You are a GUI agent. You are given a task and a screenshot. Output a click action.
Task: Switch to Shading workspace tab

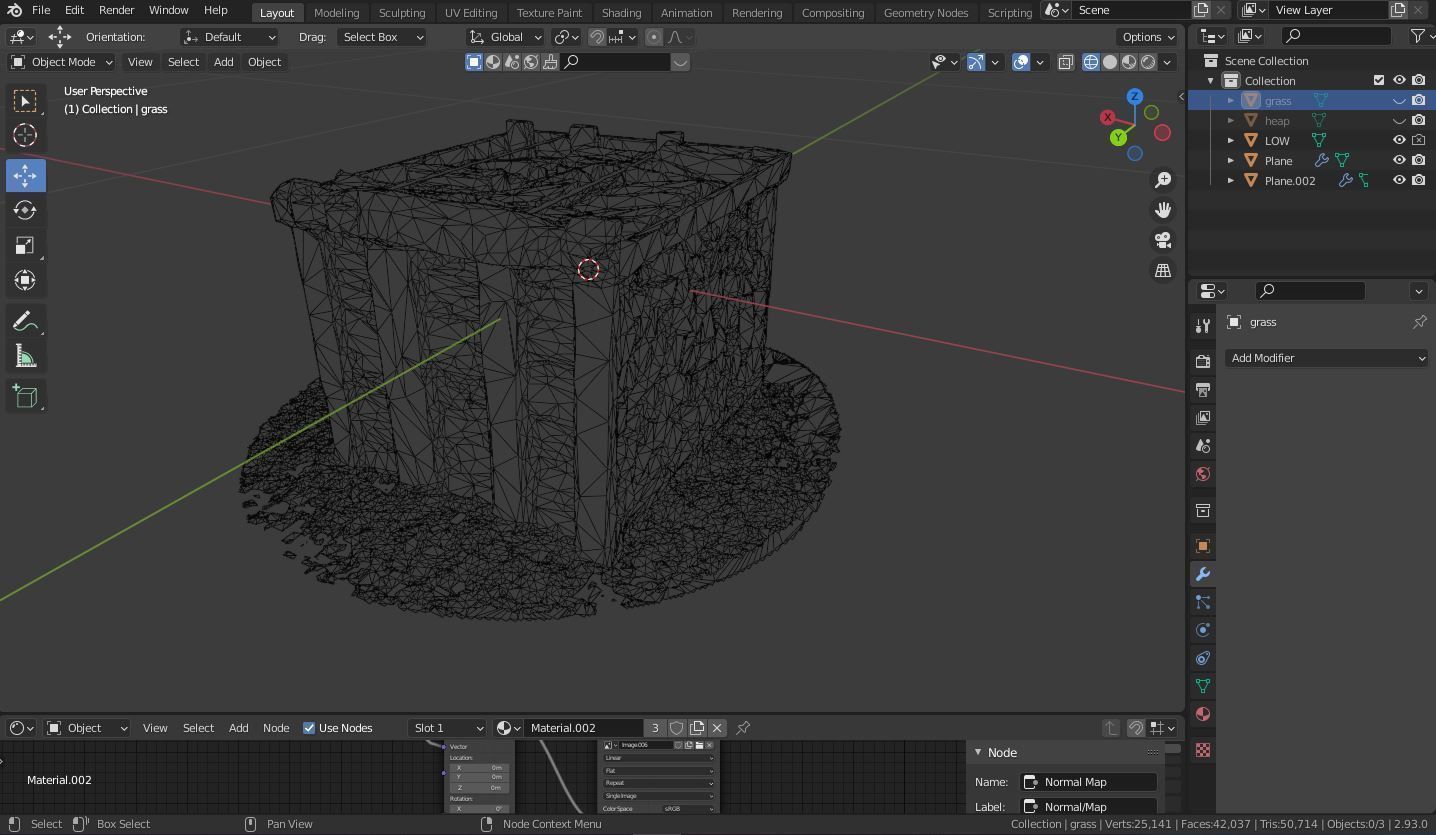point(621,12)
